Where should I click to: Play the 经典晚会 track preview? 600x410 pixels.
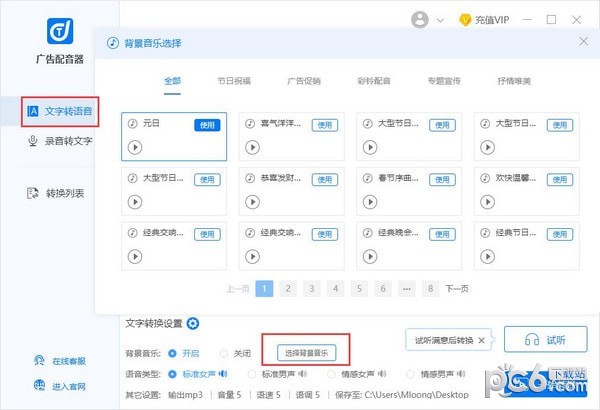tap(370, 256)
